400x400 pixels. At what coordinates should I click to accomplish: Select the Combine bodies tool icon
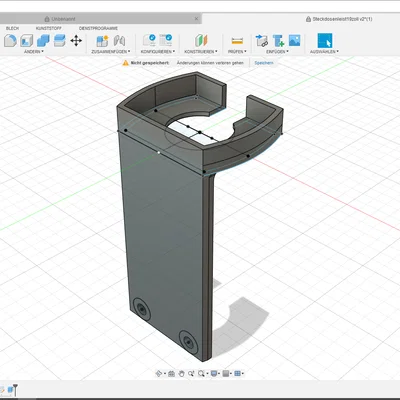pos(43,41)
